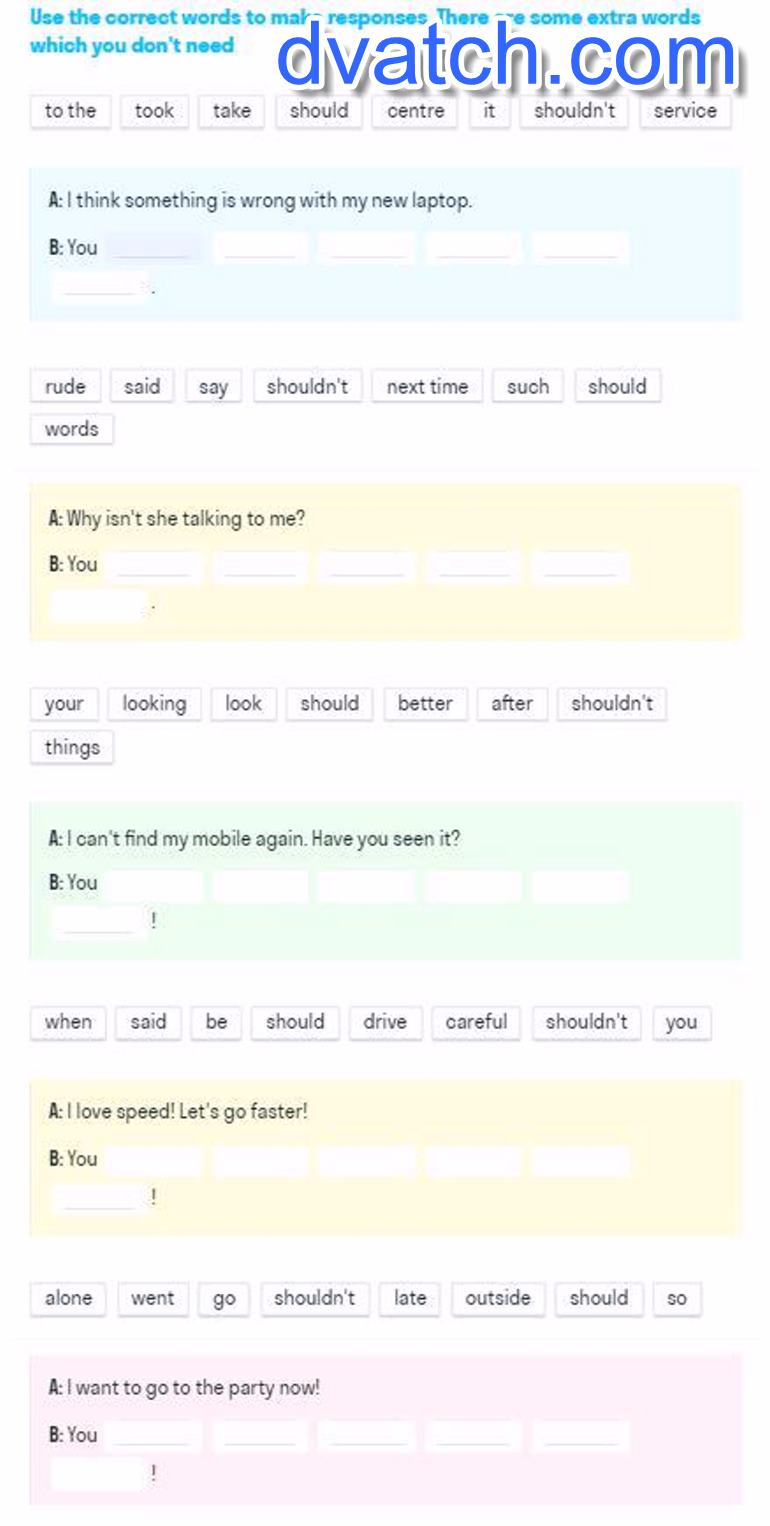Pick the 'careful' word tile
The image size is (770, 1526).
click(x=476, y=1022)
